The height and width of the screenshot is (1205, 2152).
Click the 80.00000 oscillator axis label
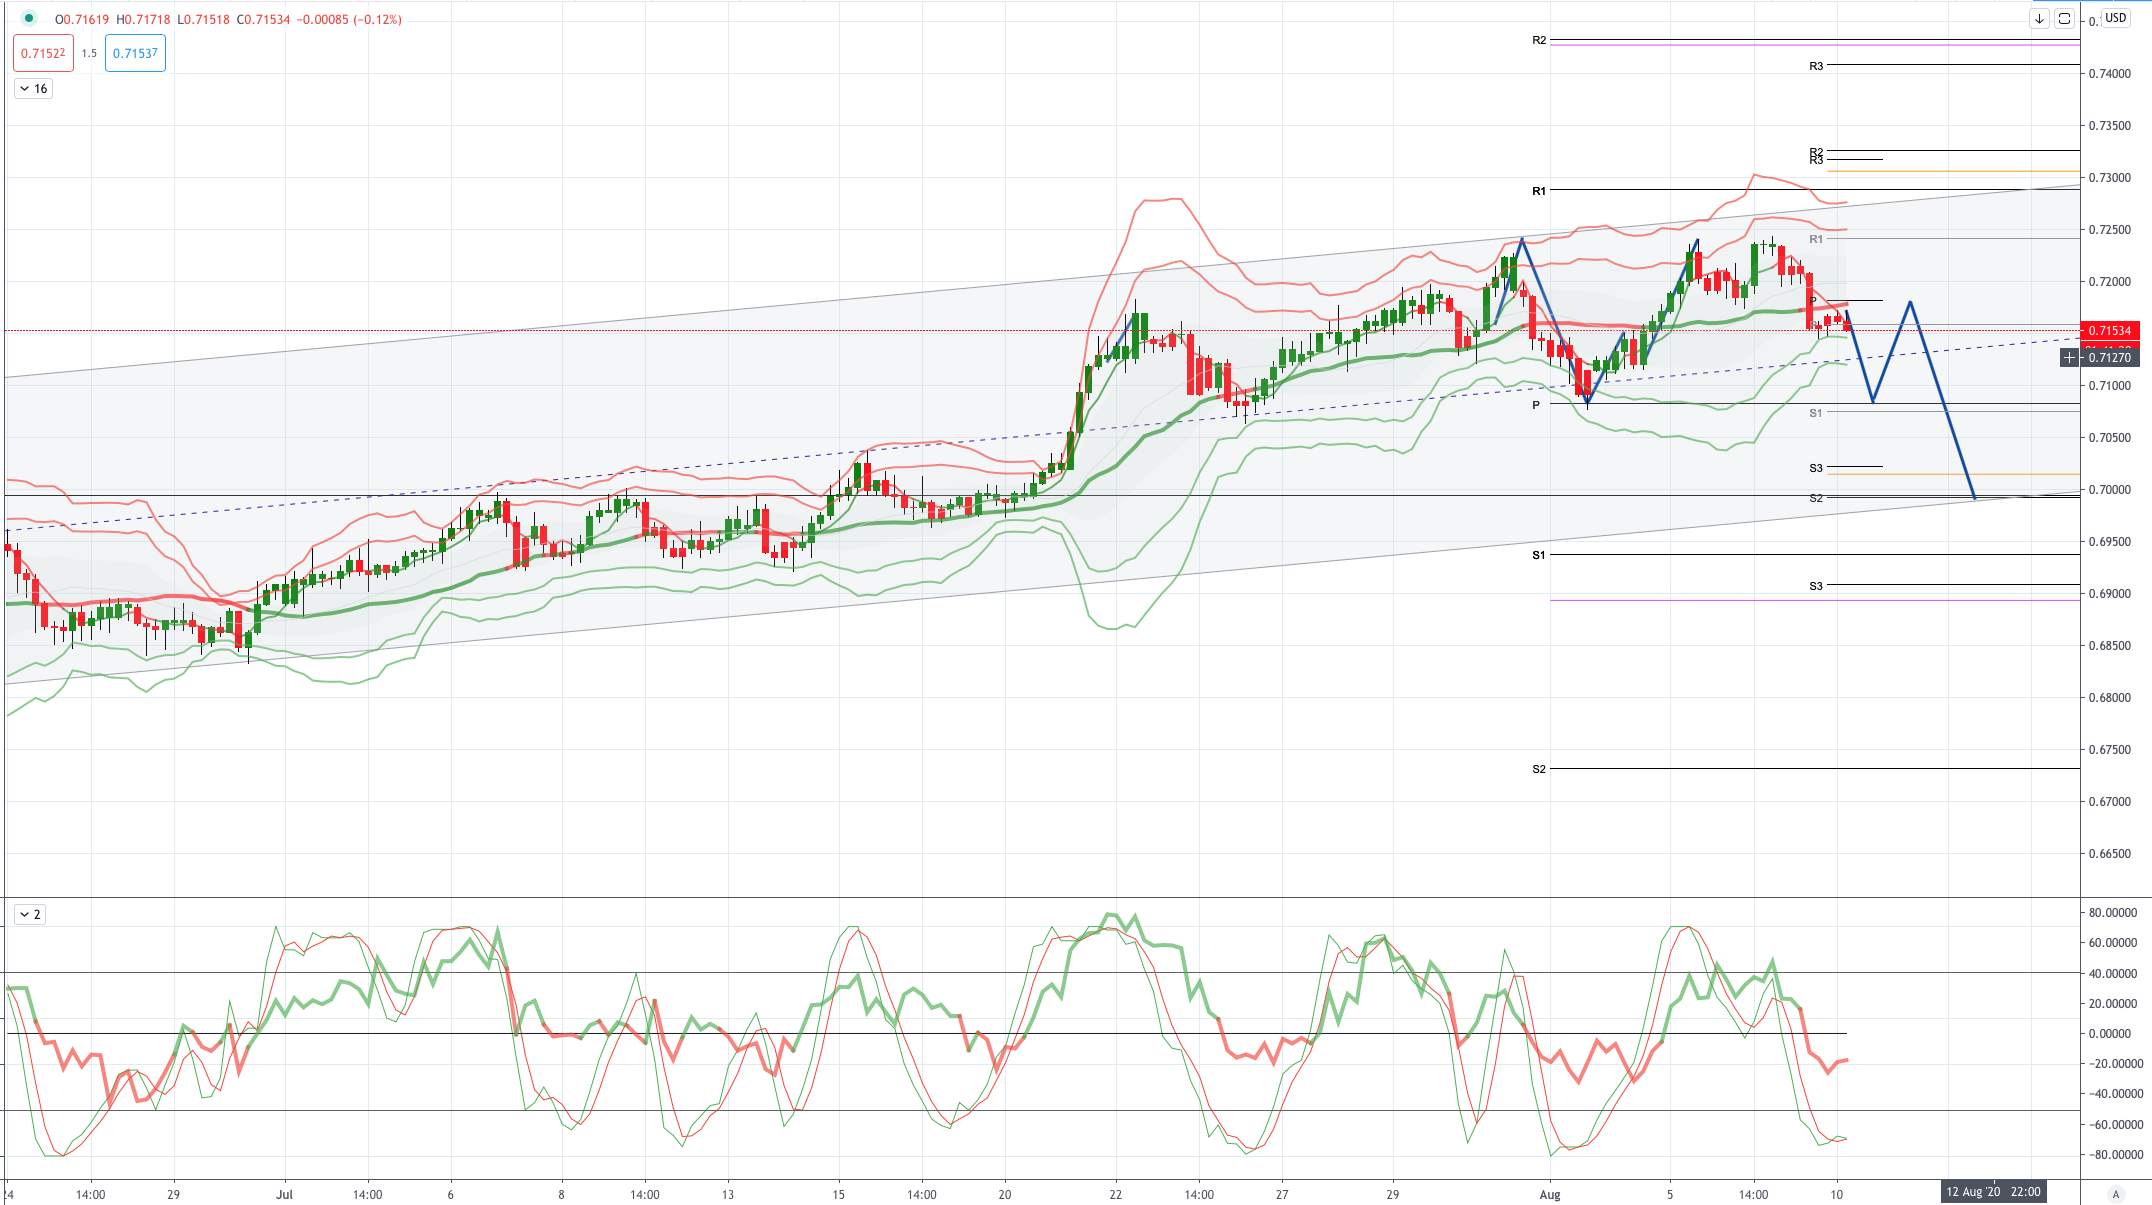tap(2112, 913)
